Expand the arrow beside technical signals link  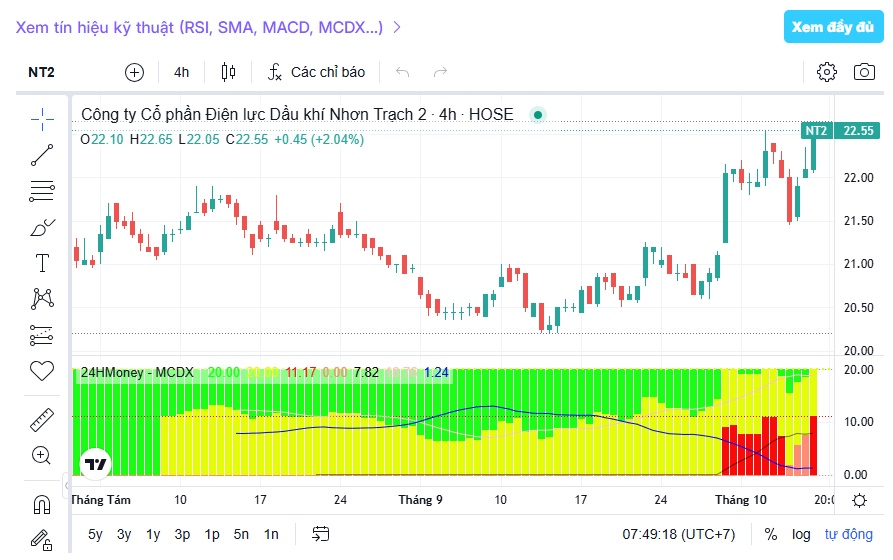[398, 27]
